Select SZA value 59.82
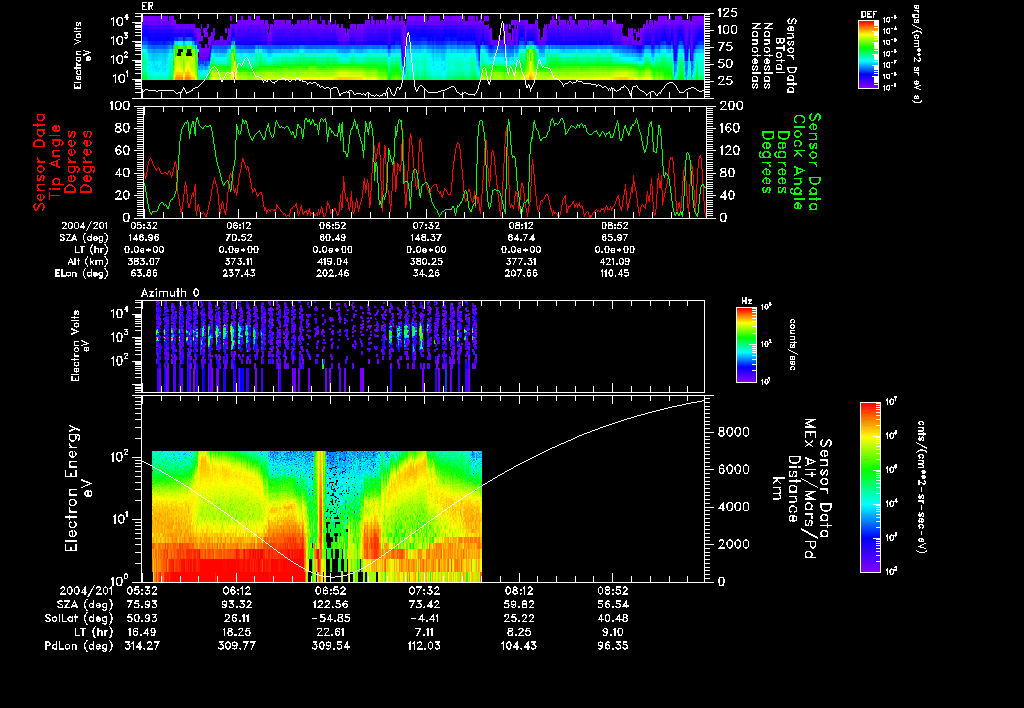1024x708 pixels. click(519, 604)
